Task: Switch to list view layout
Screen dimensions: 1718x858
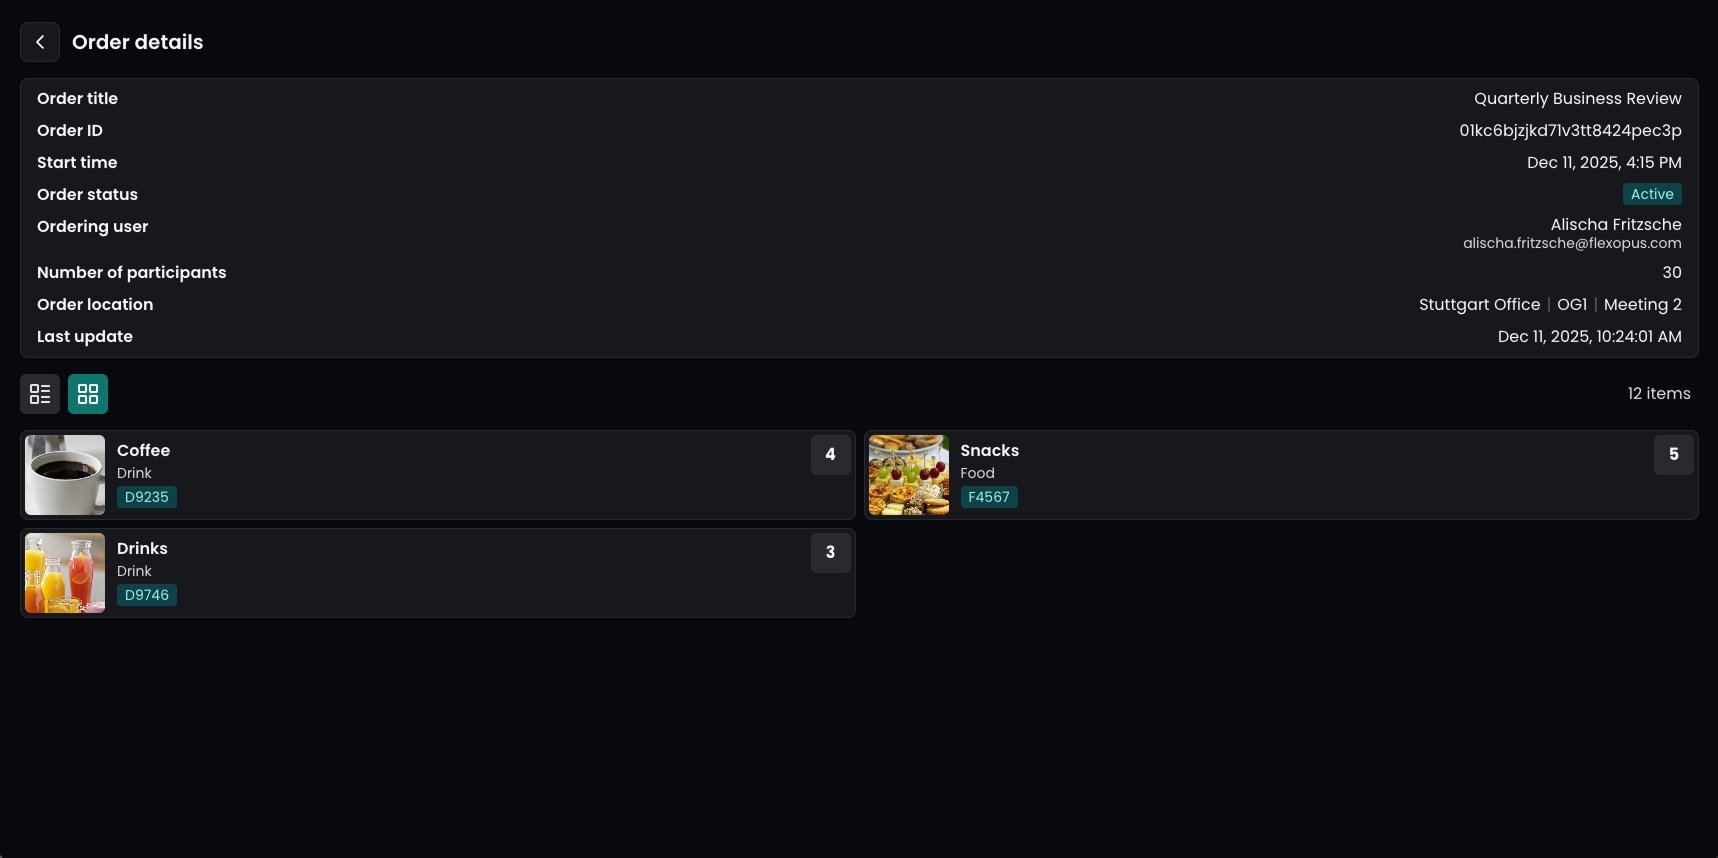Action: [40, 394]
